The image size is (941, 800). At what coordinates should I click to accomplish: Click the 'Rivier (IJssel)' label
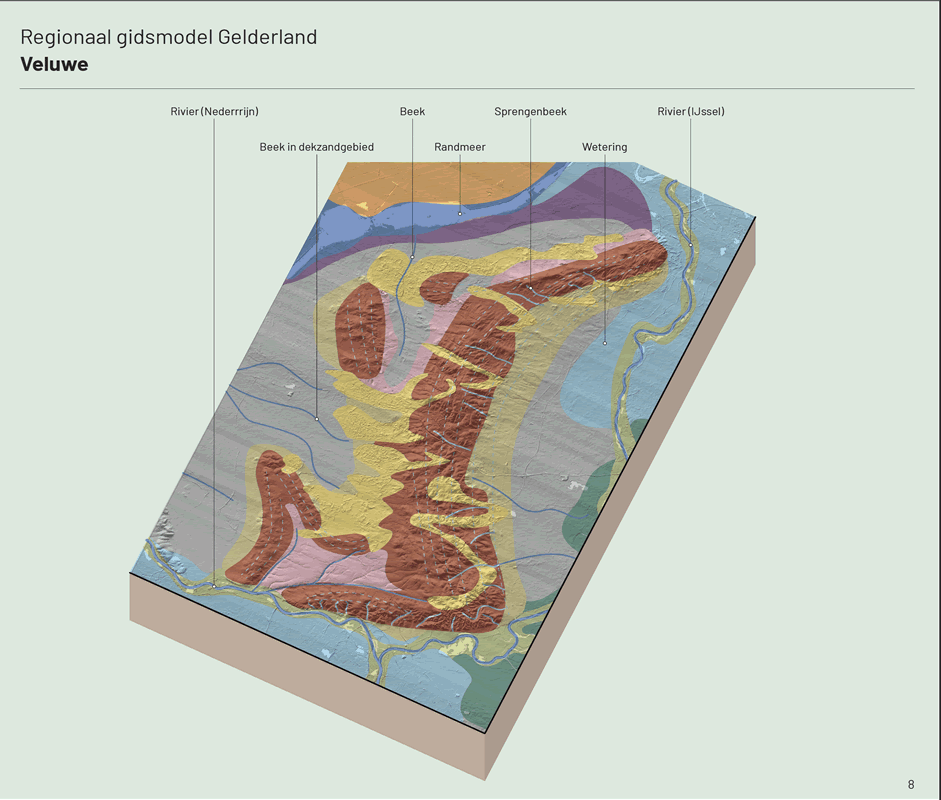(x=690, y=112)
